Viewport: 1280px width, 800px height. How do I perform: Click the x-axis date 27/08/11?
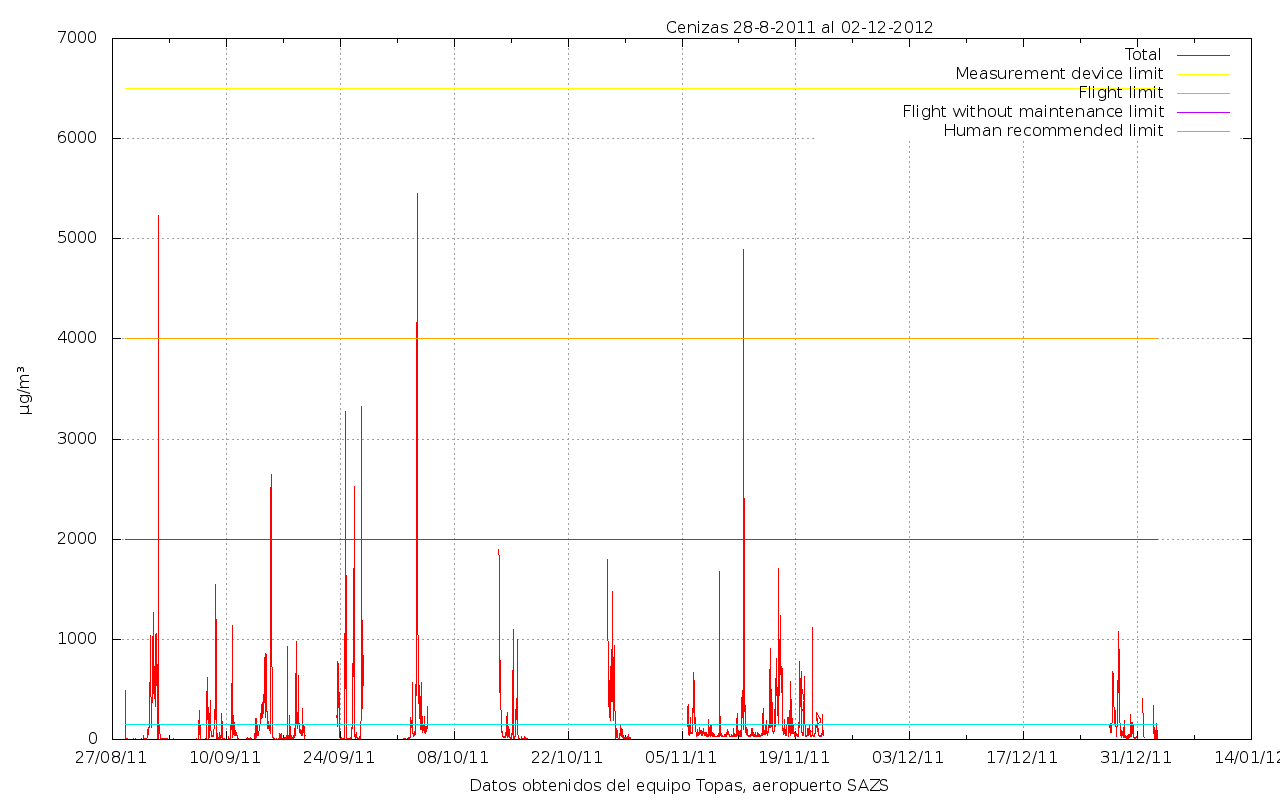pos(112,758)
